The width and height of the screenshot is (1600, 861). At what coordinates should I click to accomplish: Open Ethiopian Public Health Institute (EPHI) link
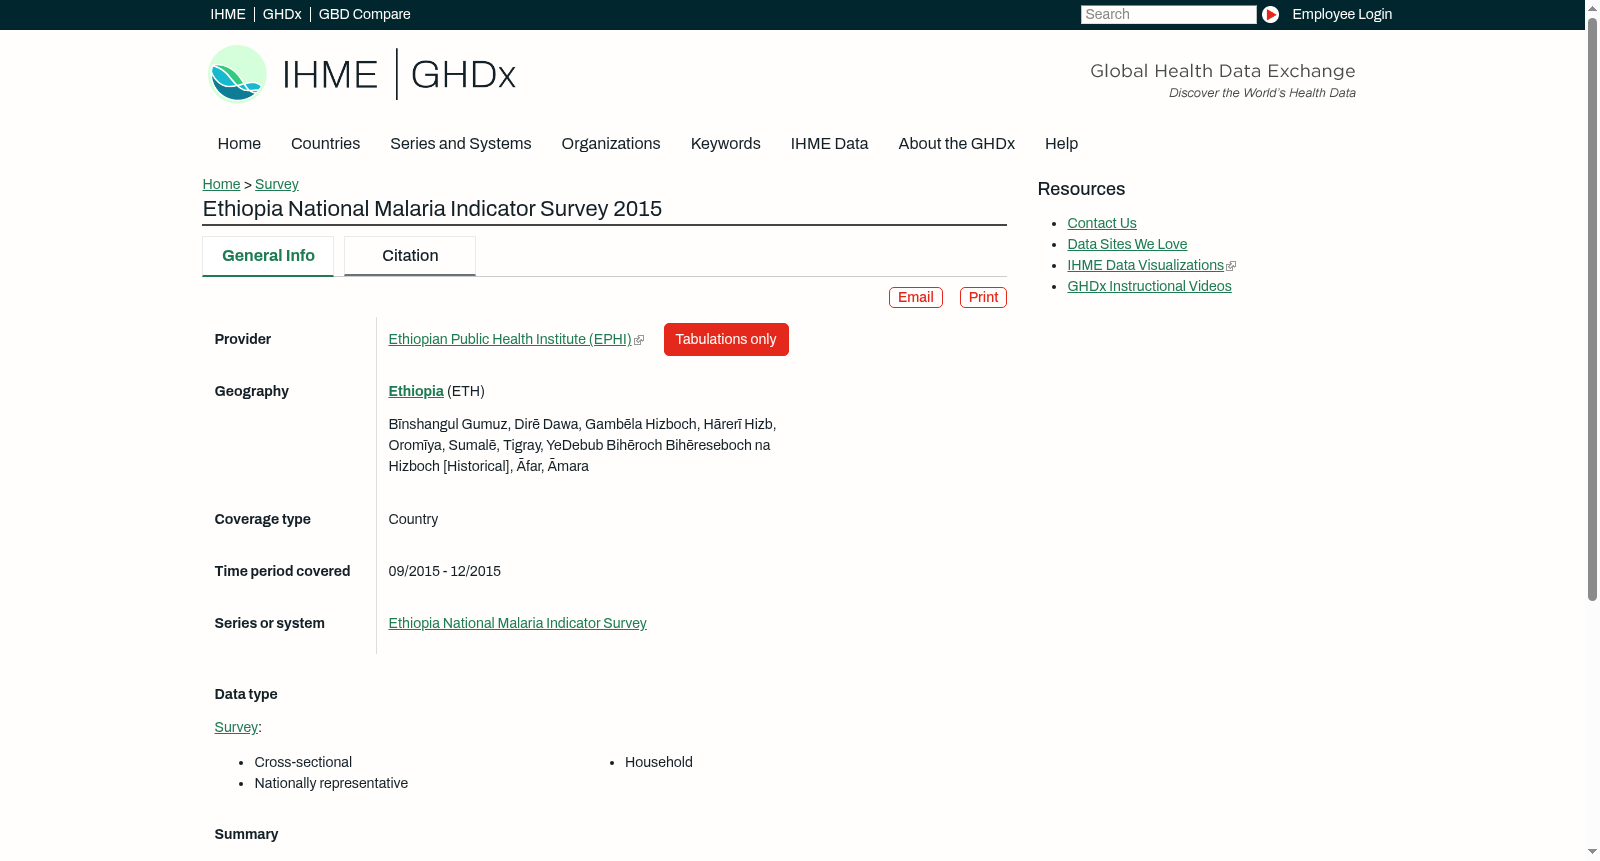510,339
